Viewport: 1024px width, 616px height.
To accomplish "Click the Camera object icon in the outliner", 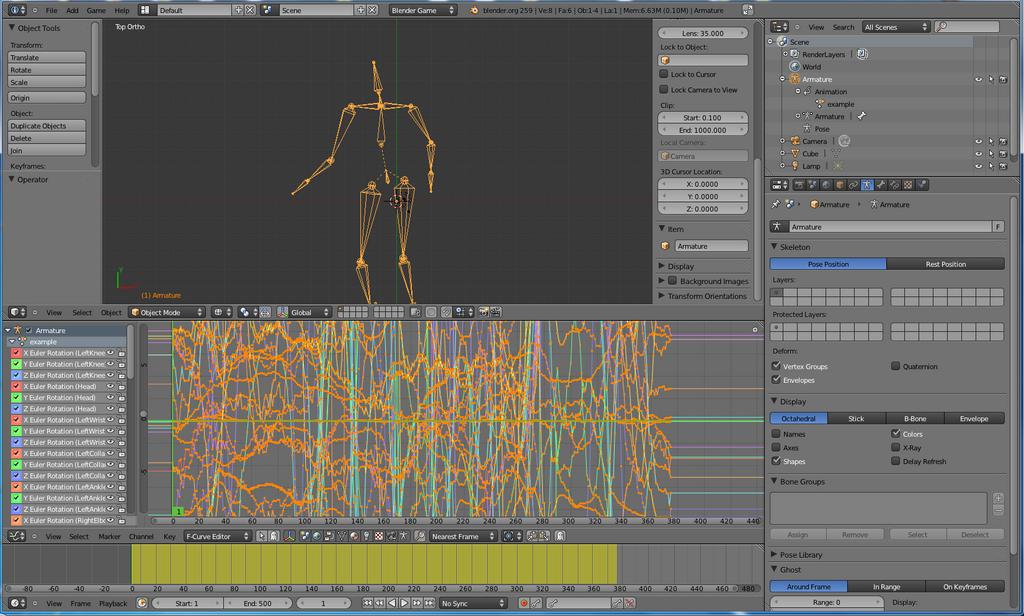I will coord(795,141).
